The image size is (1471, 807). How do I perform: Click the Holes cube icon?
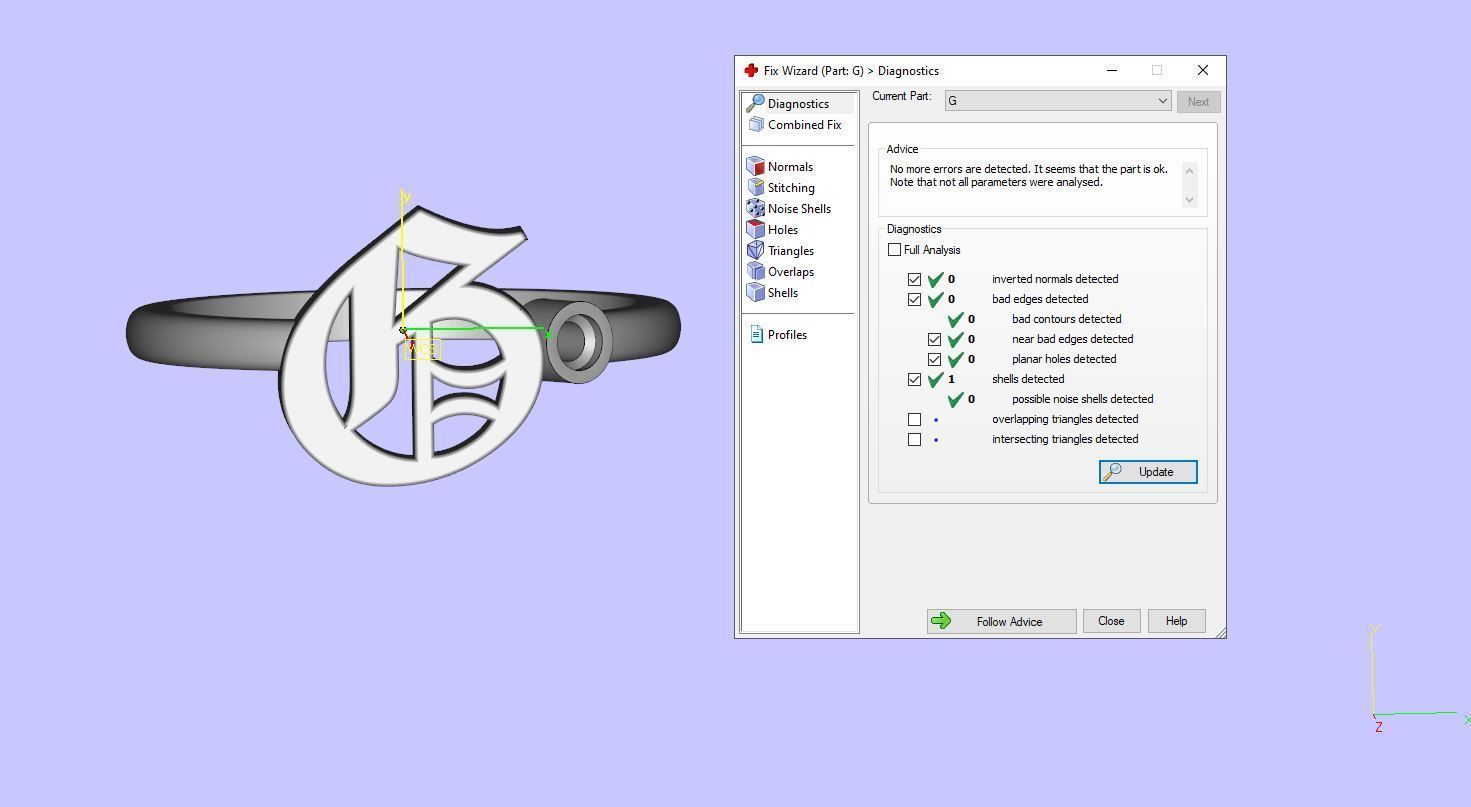pos(756,230)
